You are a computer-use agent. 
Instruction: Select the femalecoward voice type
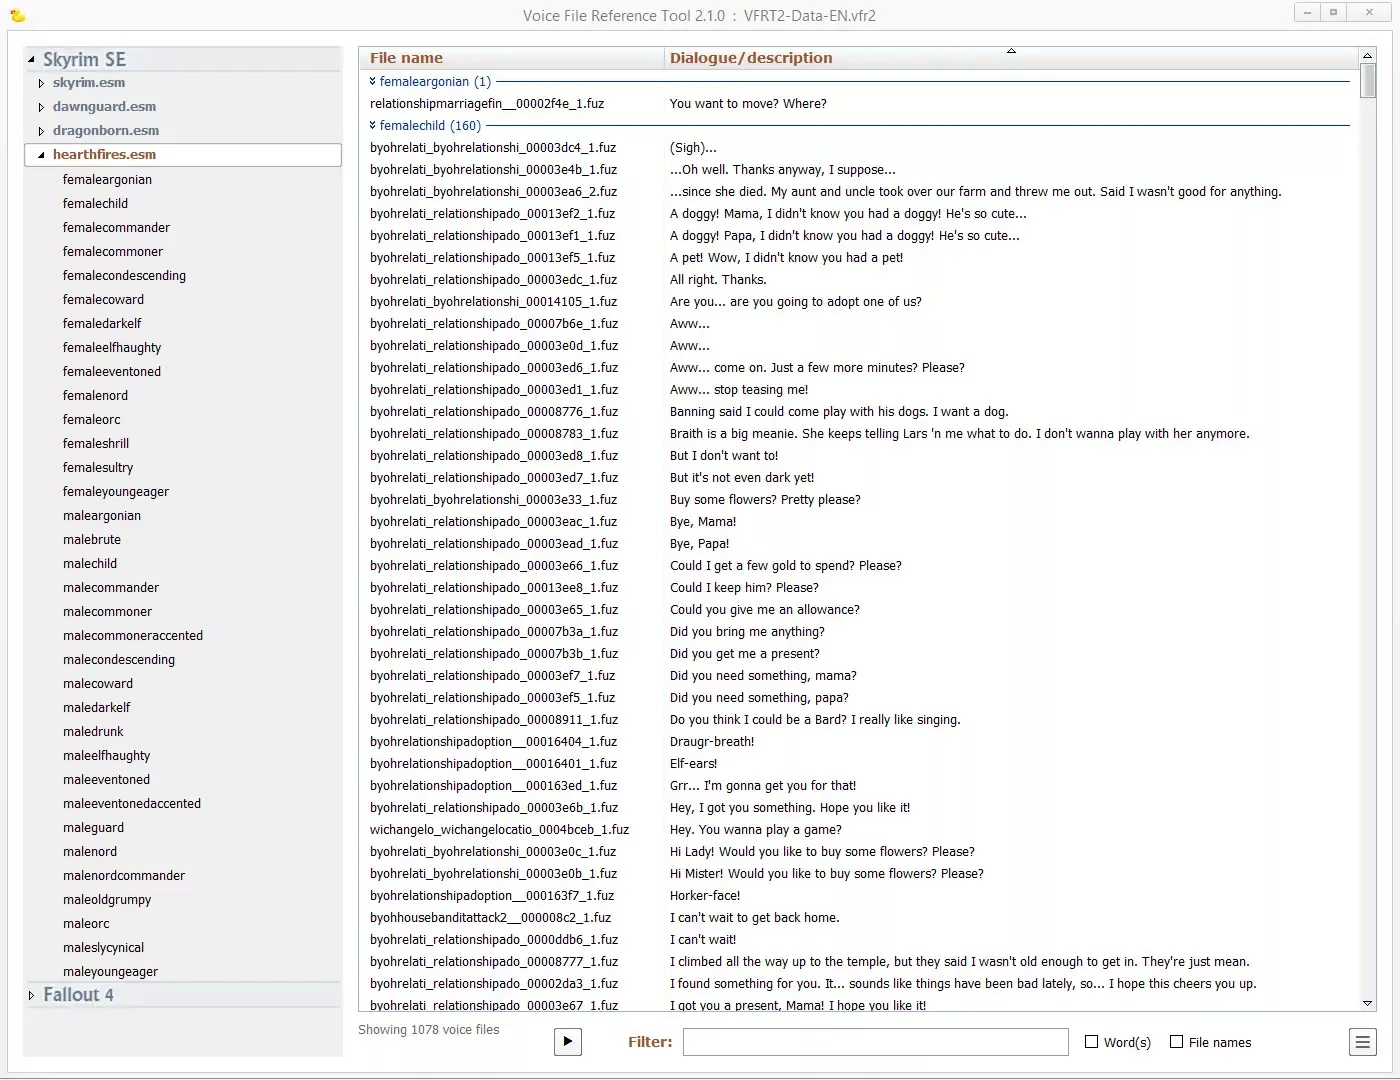[x=103, y=300]
